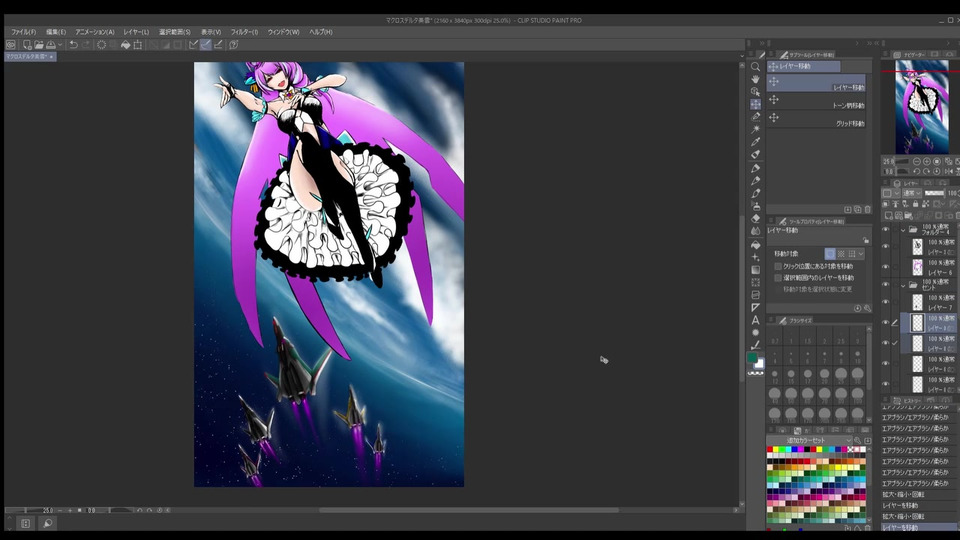
Task: Select the トーン柄移動 sub tool
Action: pos(816,100)
